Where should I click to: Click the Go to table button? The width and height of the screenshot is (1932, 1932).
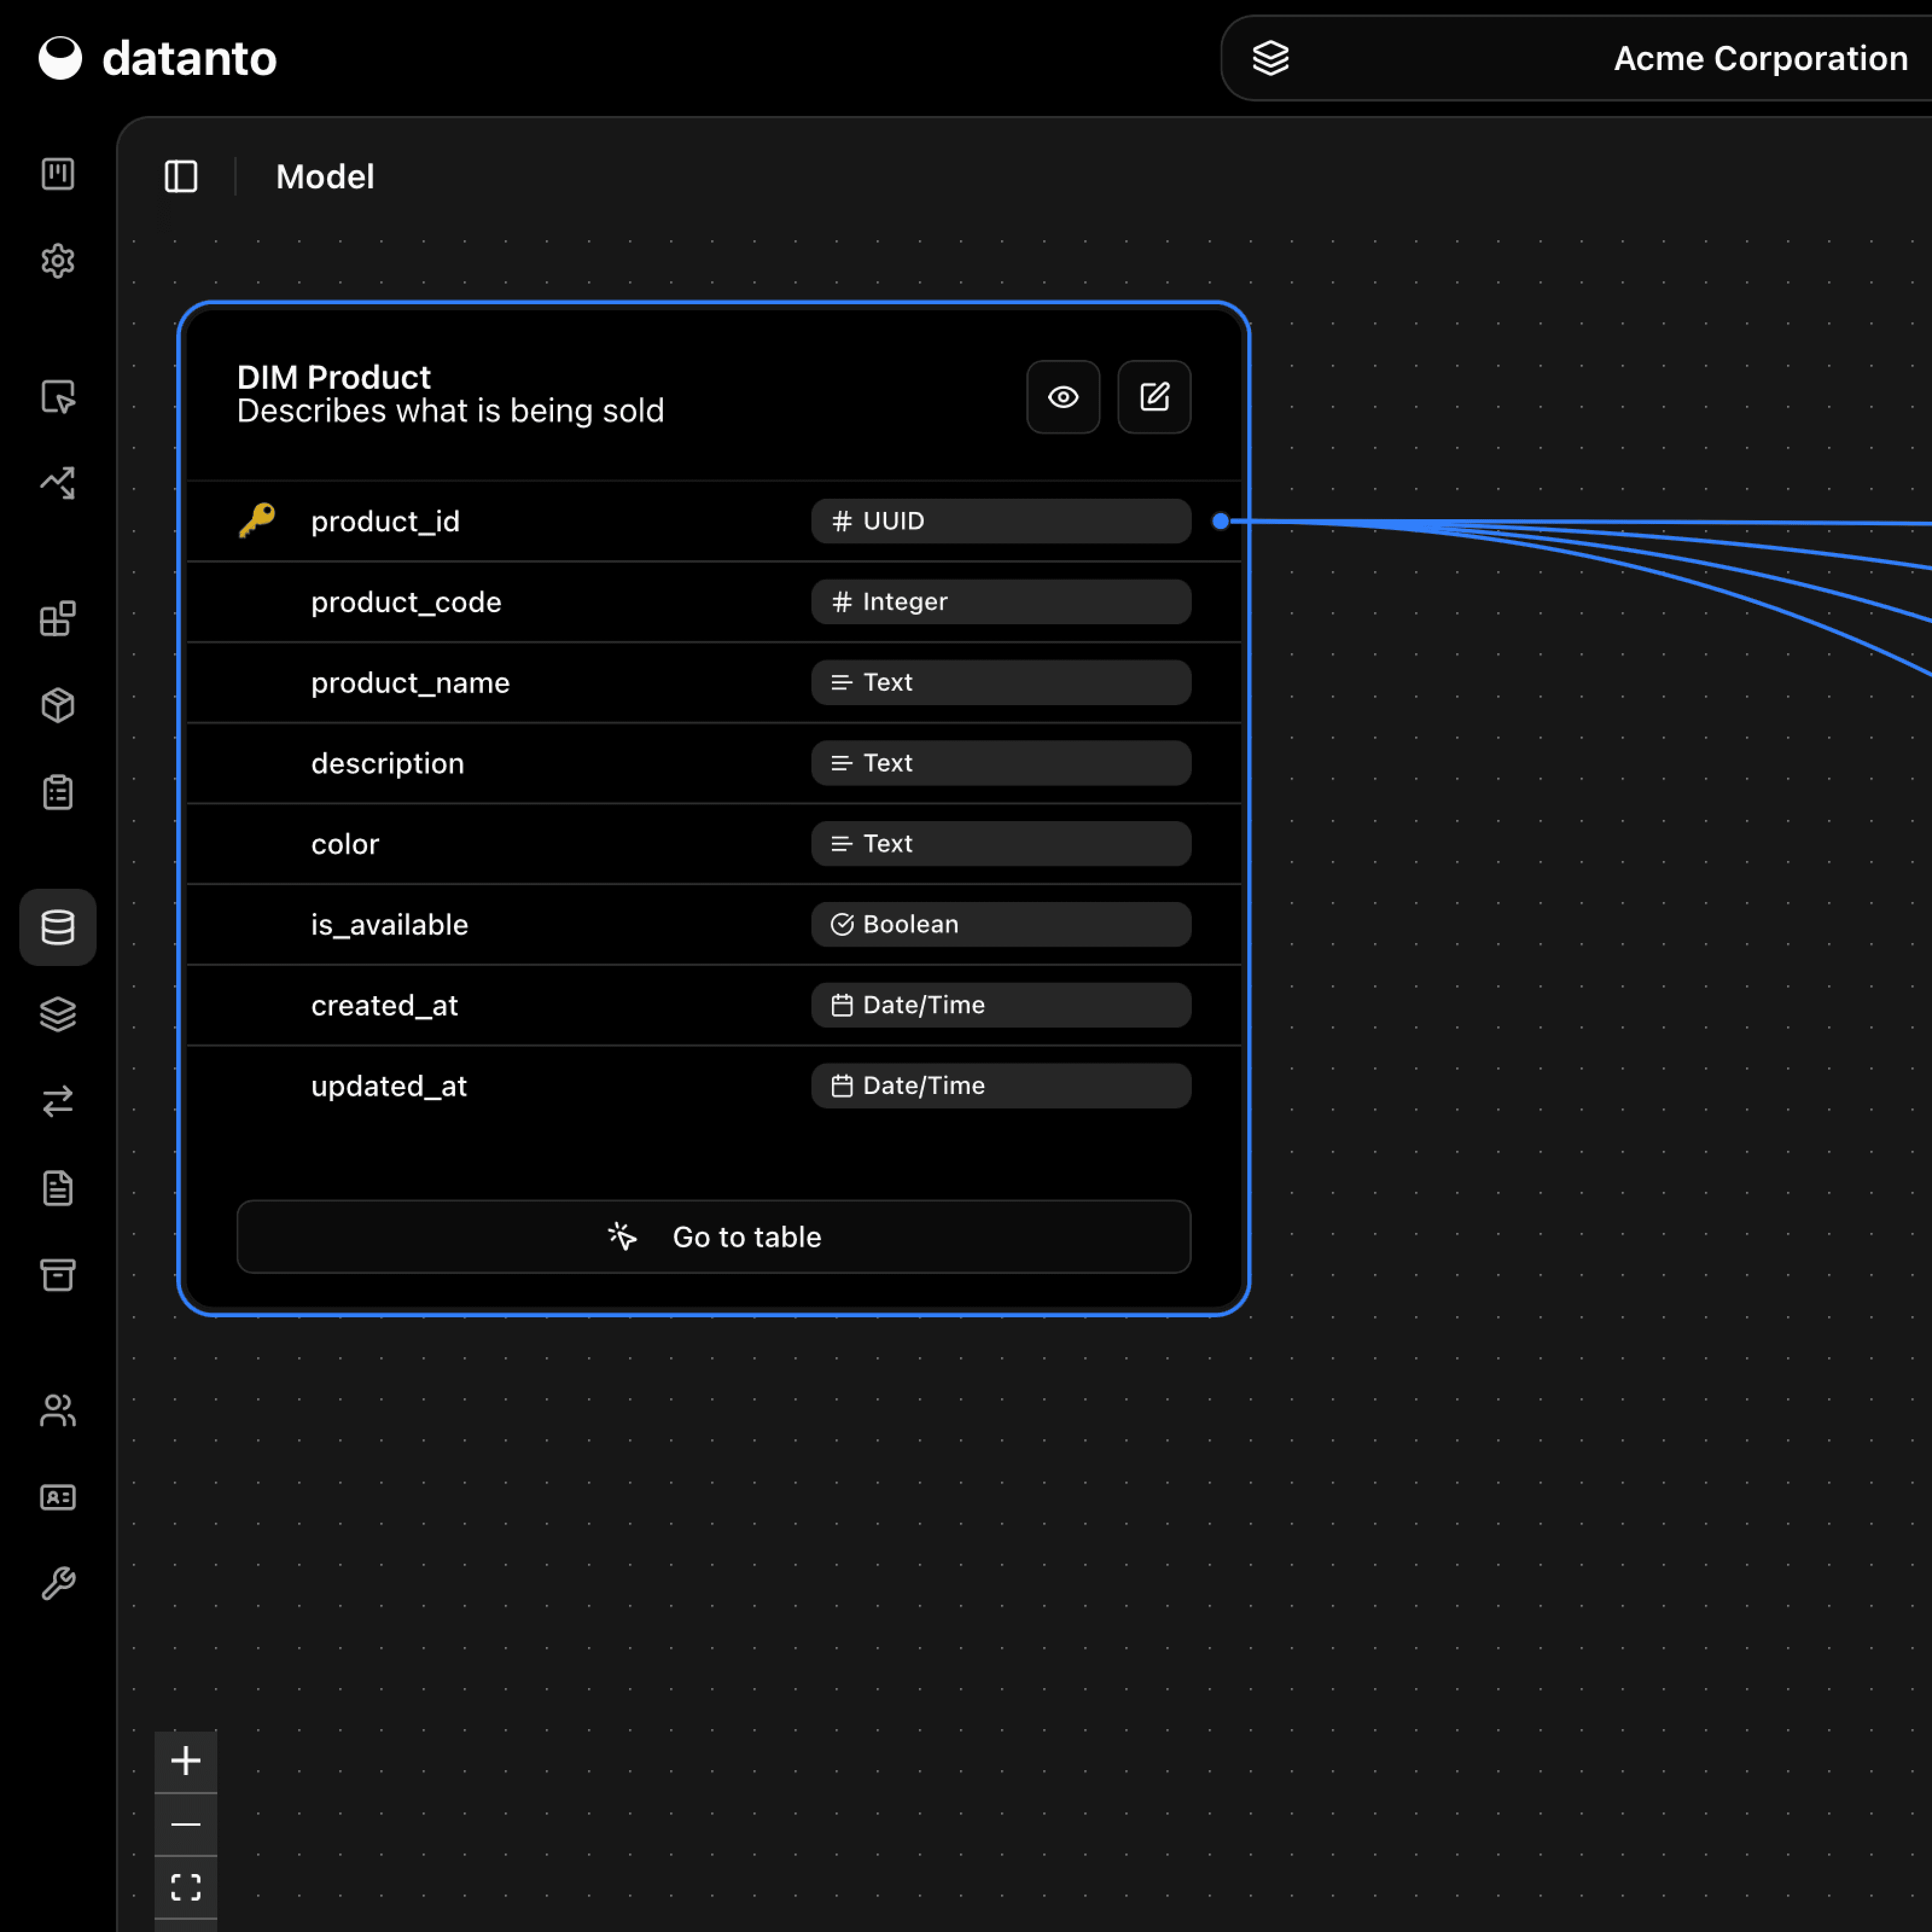click(713, 1237)
